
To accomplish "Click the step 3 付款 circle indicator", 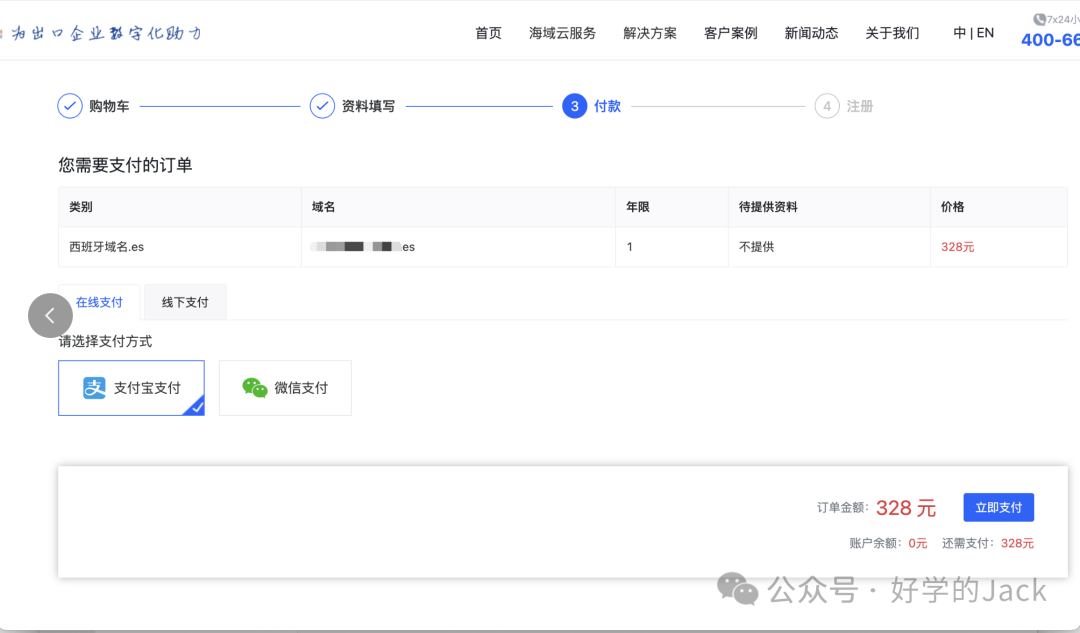I will 573,105.
